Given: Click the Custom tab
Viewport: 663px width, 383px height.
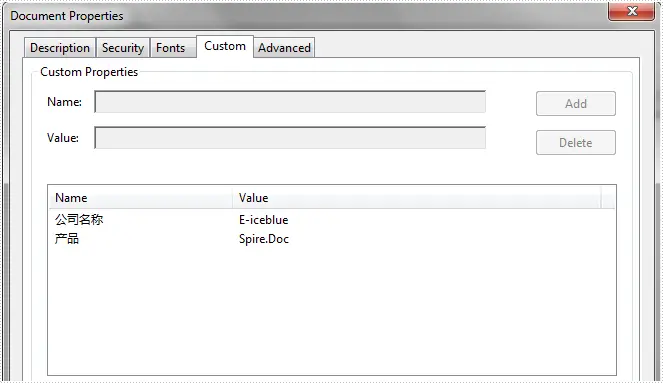Looking at the screenshot, I should pyautogui.click(x=225, y=46).
